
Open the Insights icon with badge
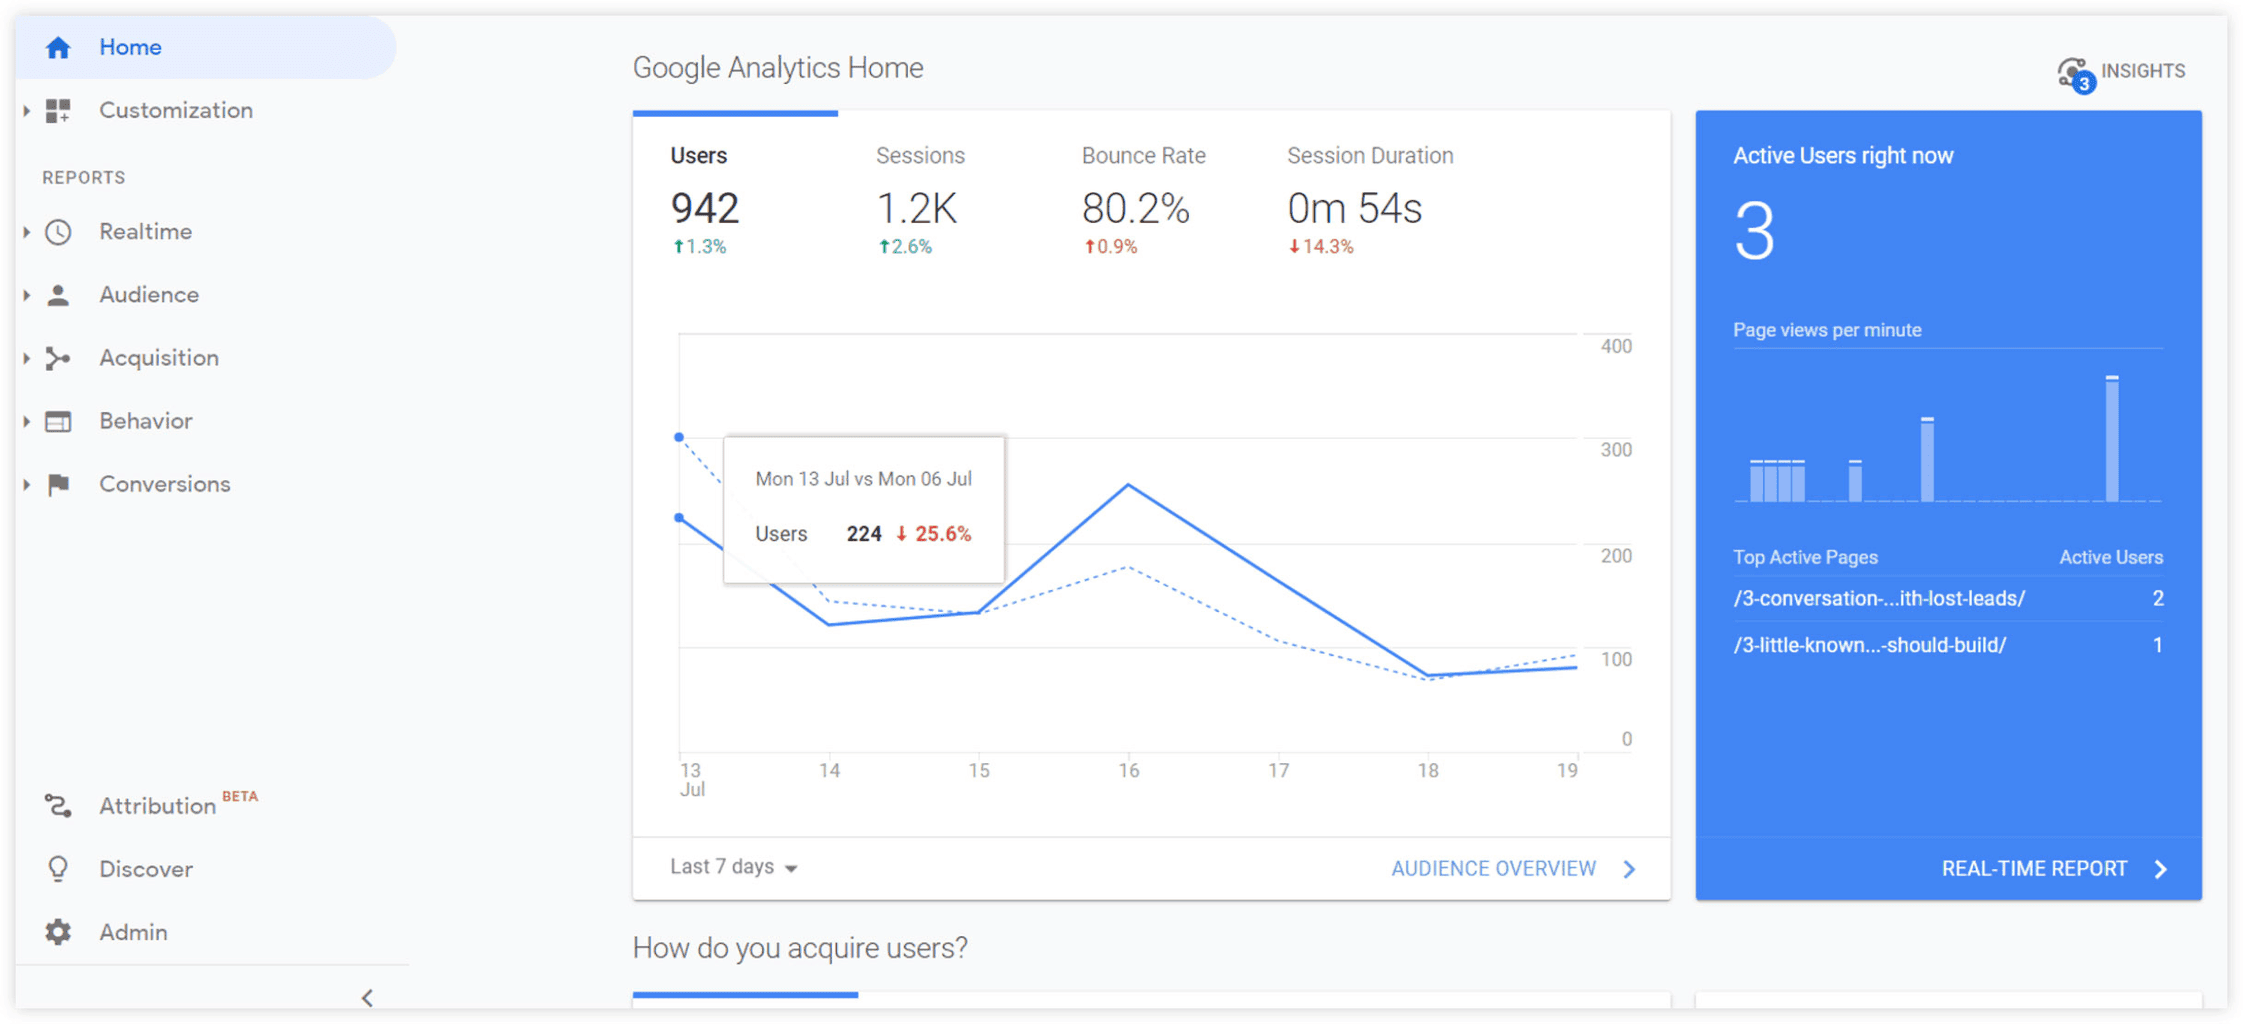point(2074,73)
